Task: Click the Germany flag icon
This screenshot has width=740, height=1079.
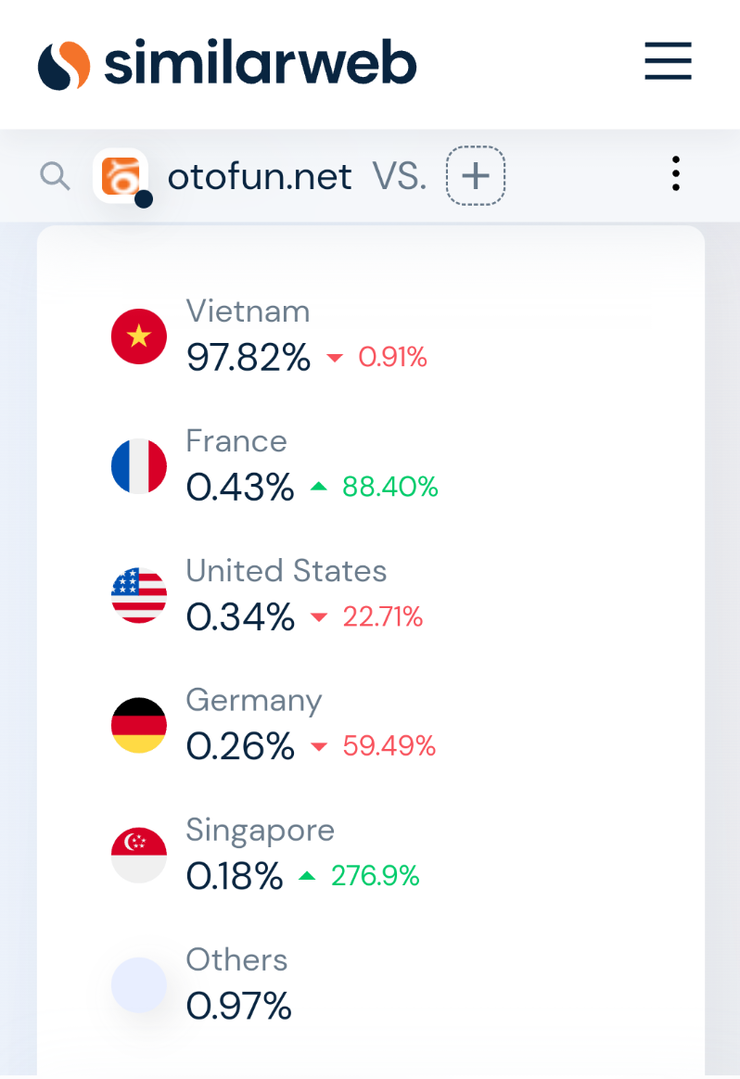Action: [x=139, y=725]
